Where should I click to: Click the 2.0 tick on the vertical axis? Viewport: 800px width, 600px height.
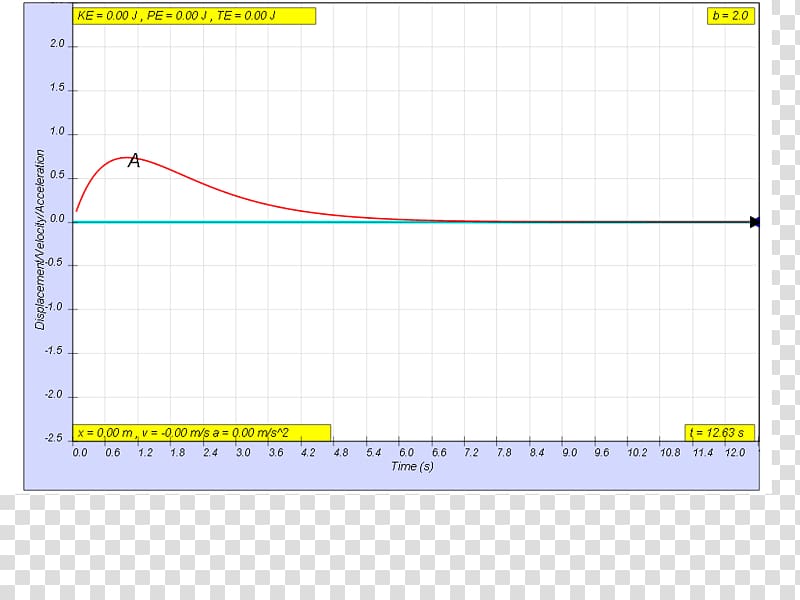57,45
